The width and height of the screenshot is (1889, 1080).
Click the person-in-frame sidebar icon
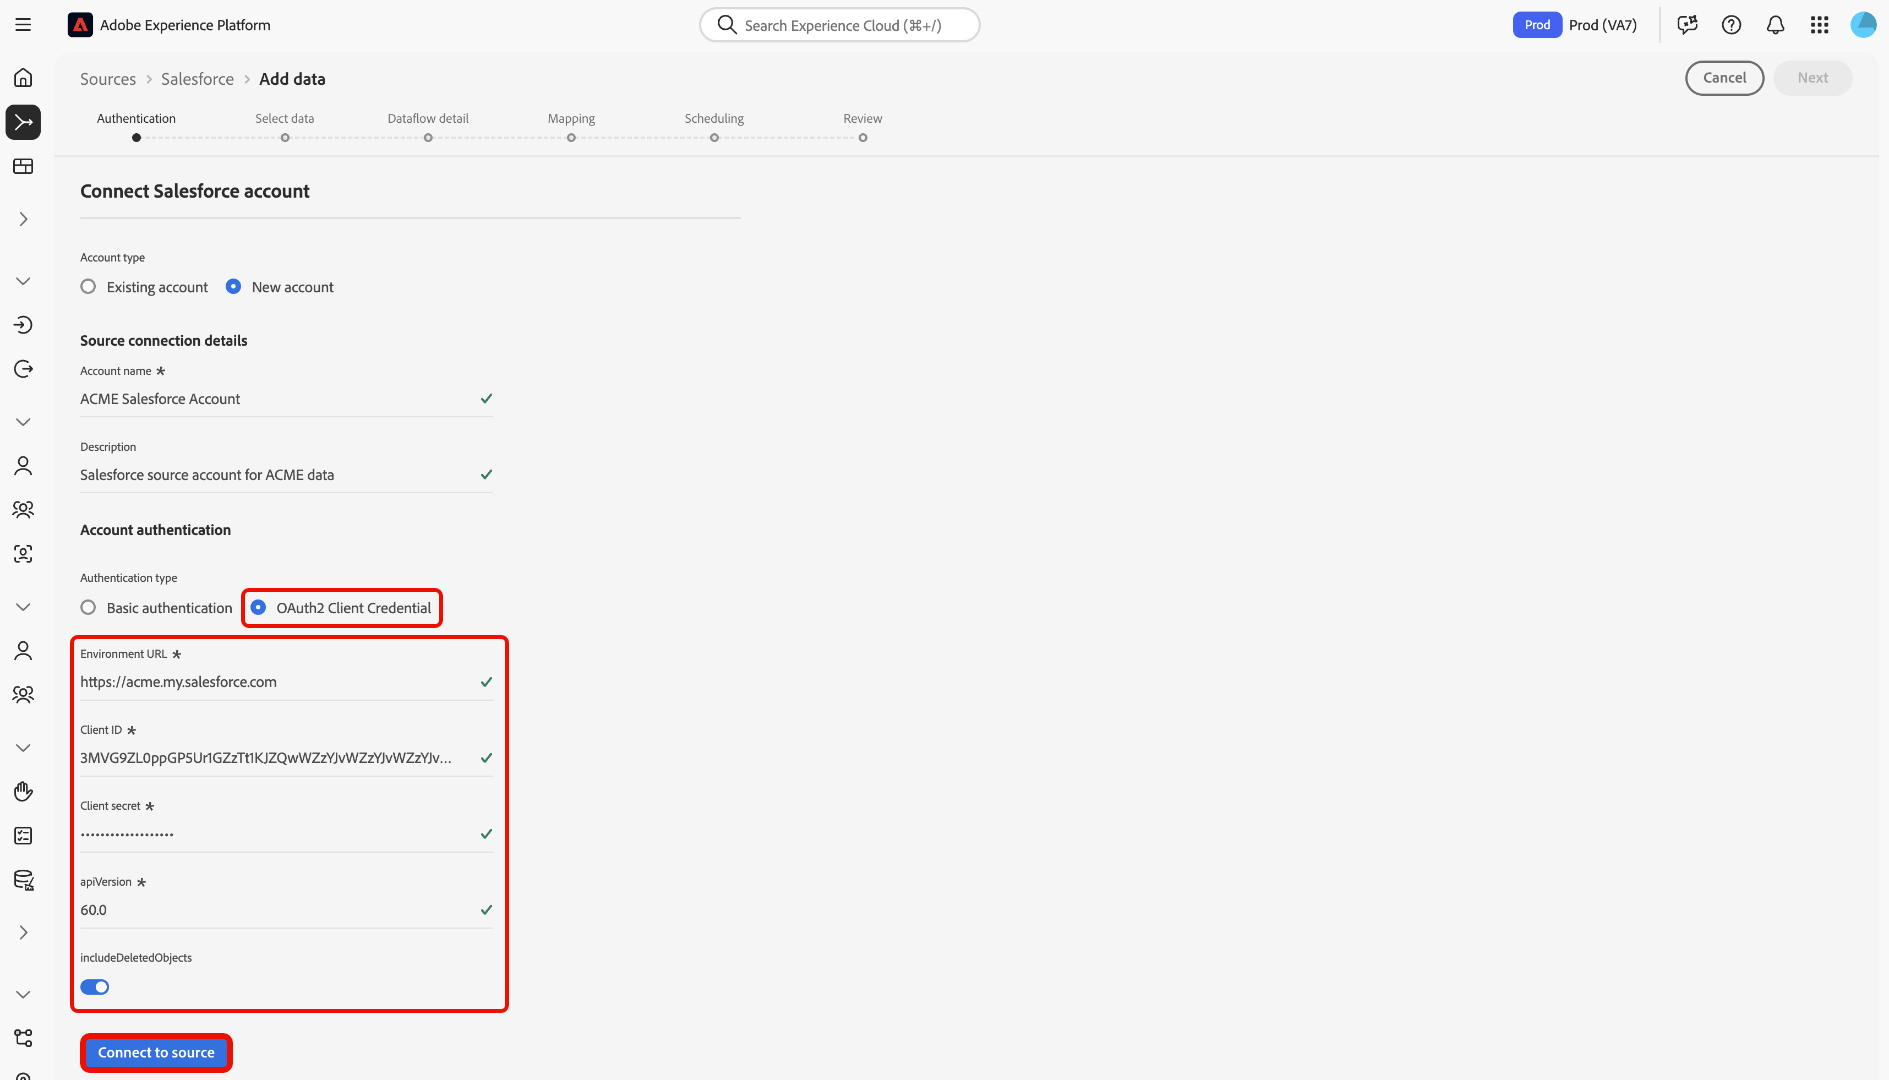(x=23, y=554)
